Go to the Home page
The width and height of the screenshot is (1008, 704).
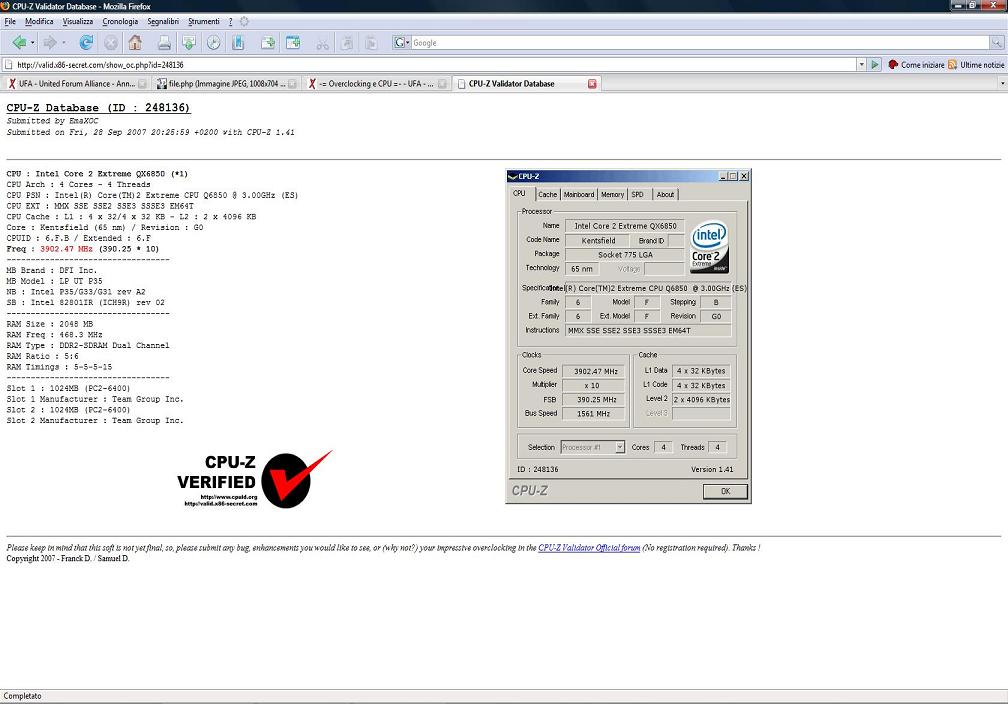point(135,42)
